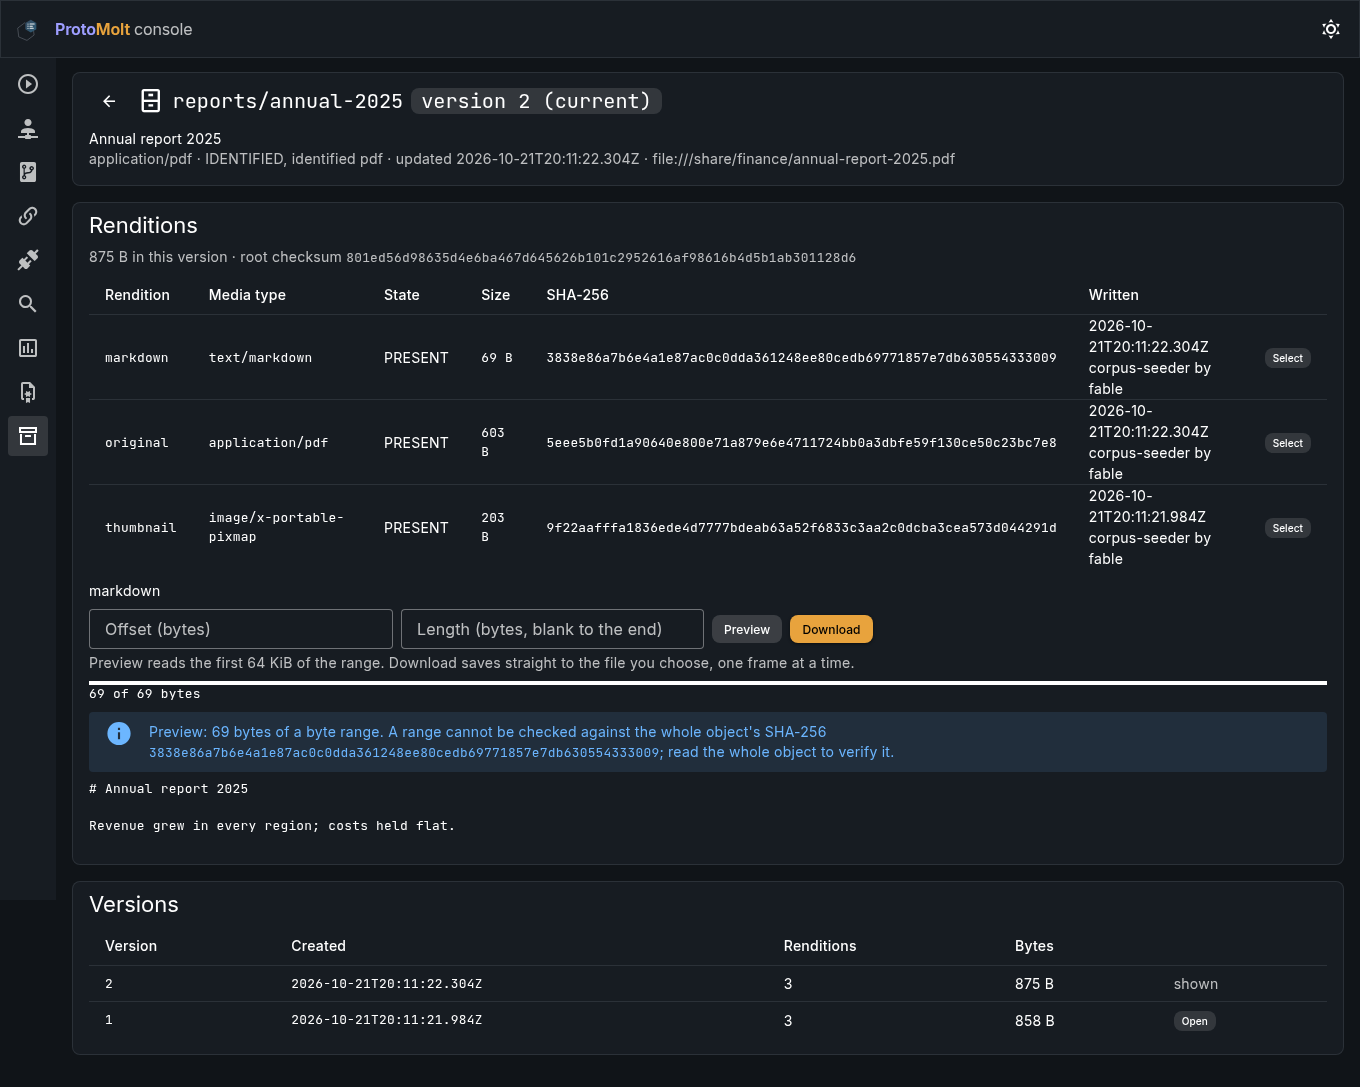Image resolution: width=1360 pixels, height=1087 pixels.
Task: Open the archive box sidebar icon
Action: tap(28, 436)
